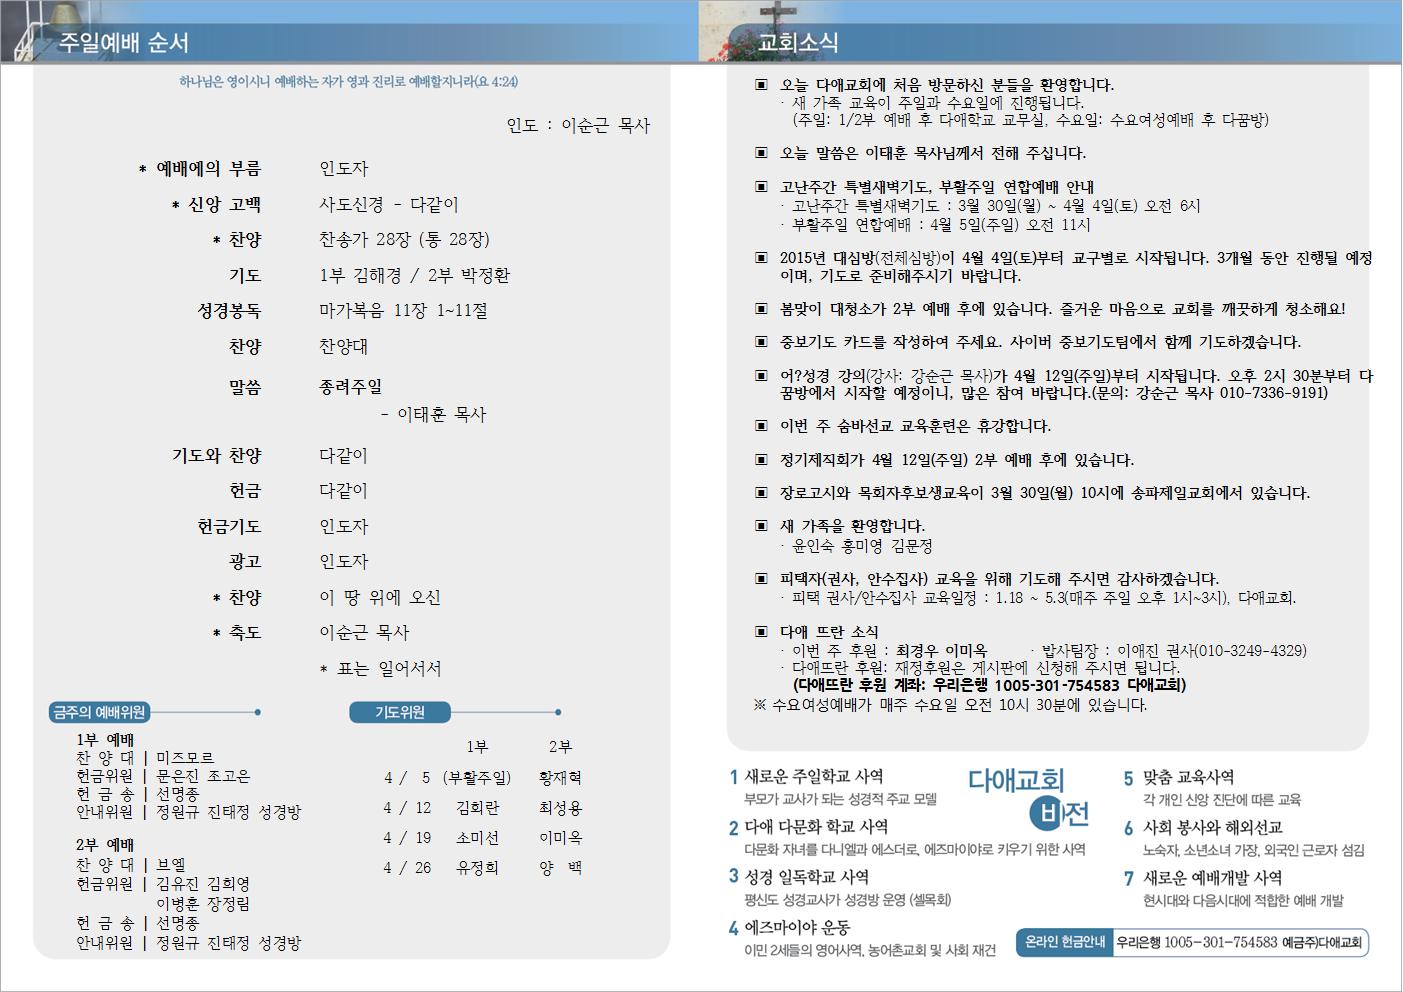The image size is (1403, 992).
Task: Click square bullet beside 봄맞이 대청소 announcement
Action: click(762, 309)
